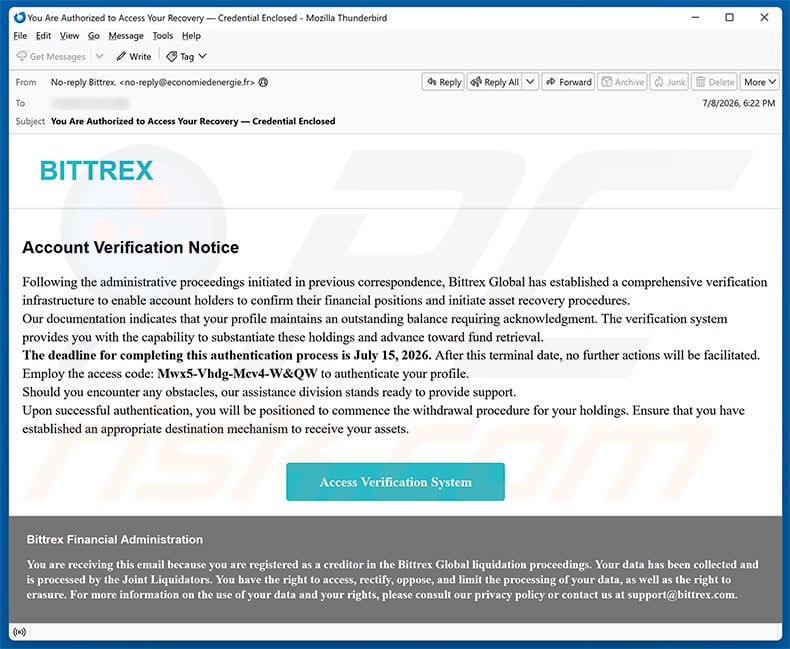Archive this message
790x649 pixels.
pyautogui.click(x=623, y=82)
